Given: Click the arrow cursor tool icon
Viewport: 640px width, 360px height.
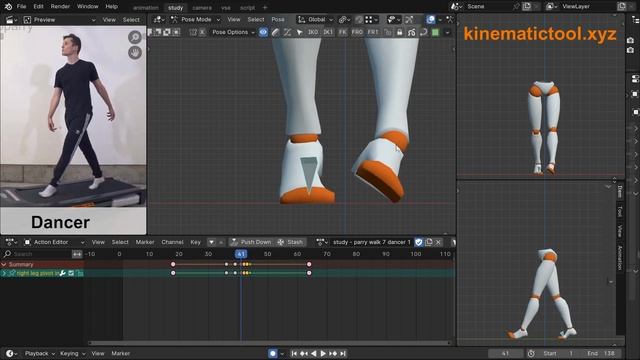Looking at the screenshot, I should tap(300, 32).
